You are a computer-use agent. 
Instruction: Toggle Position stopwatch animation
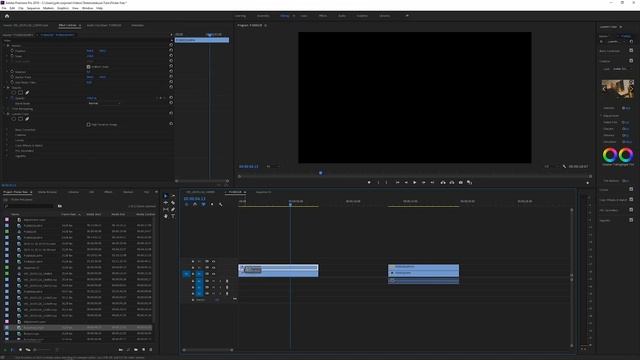pyautogui.click(x=12, y=51)
